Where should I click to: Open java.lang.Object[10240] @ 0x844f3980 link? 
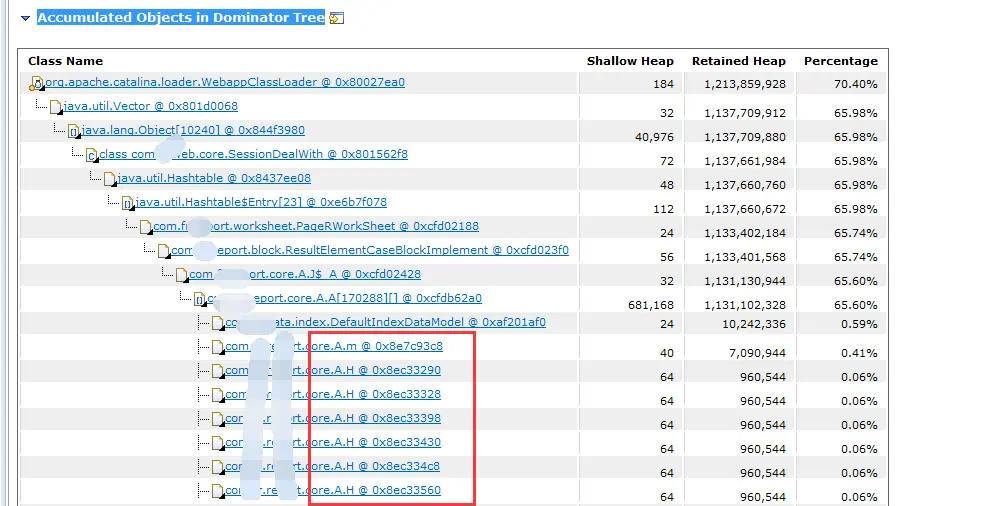[193, 130]
